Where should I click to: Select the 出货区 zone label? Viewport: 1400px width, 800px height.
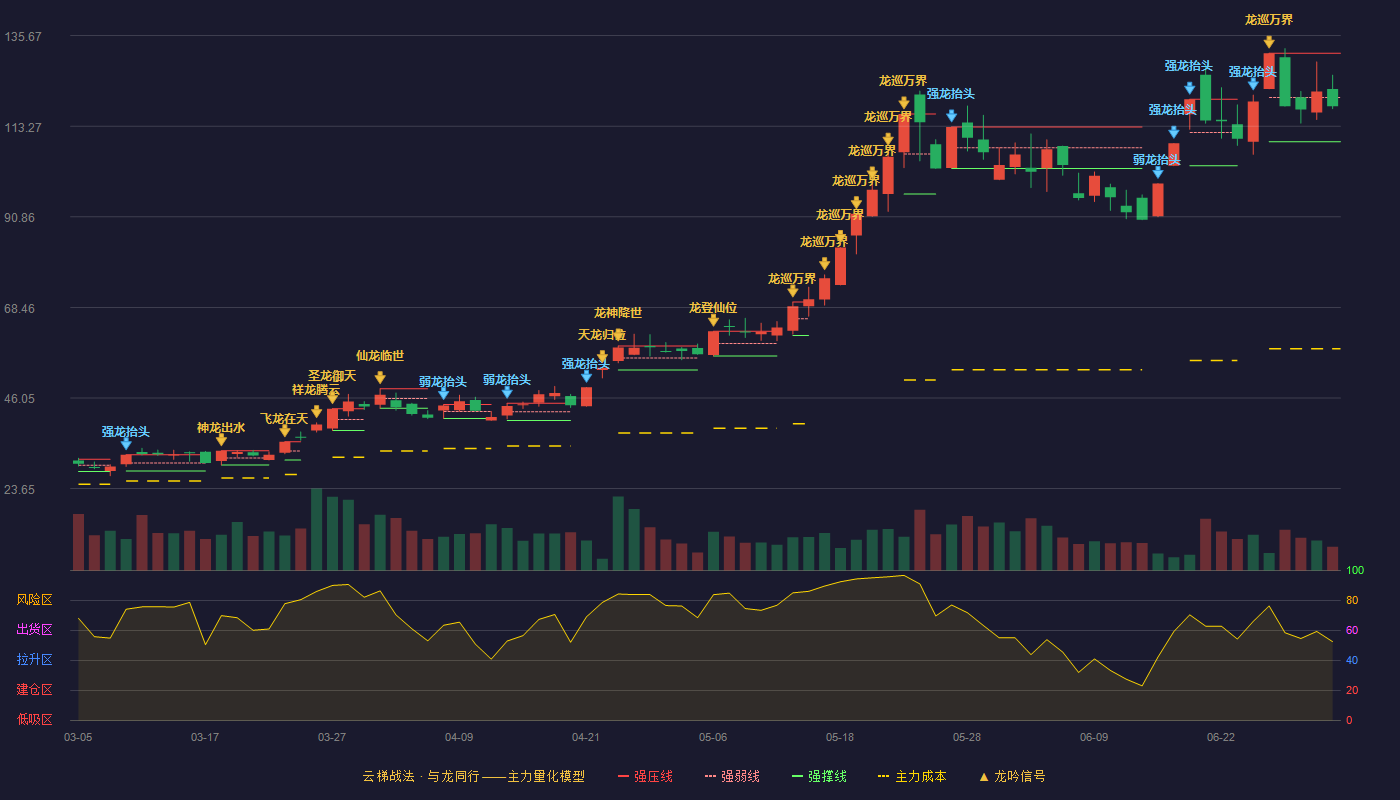click(x=34, y=630)
